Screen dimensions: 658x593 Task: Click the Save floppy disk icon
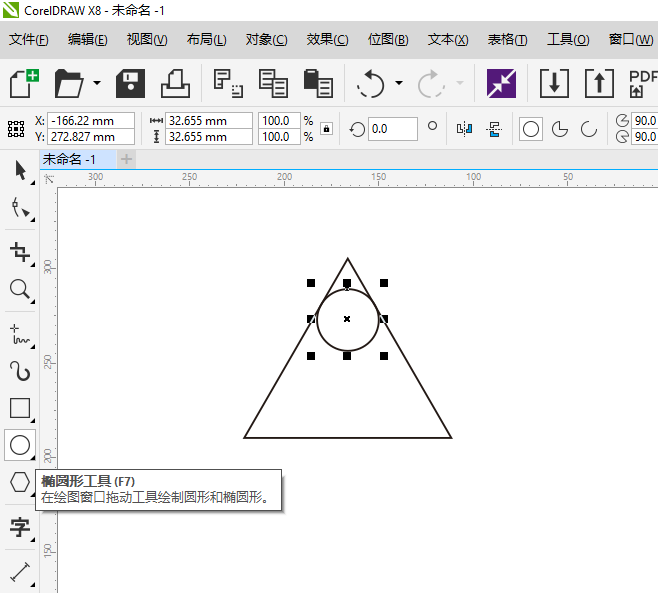(x=130, y=83)
